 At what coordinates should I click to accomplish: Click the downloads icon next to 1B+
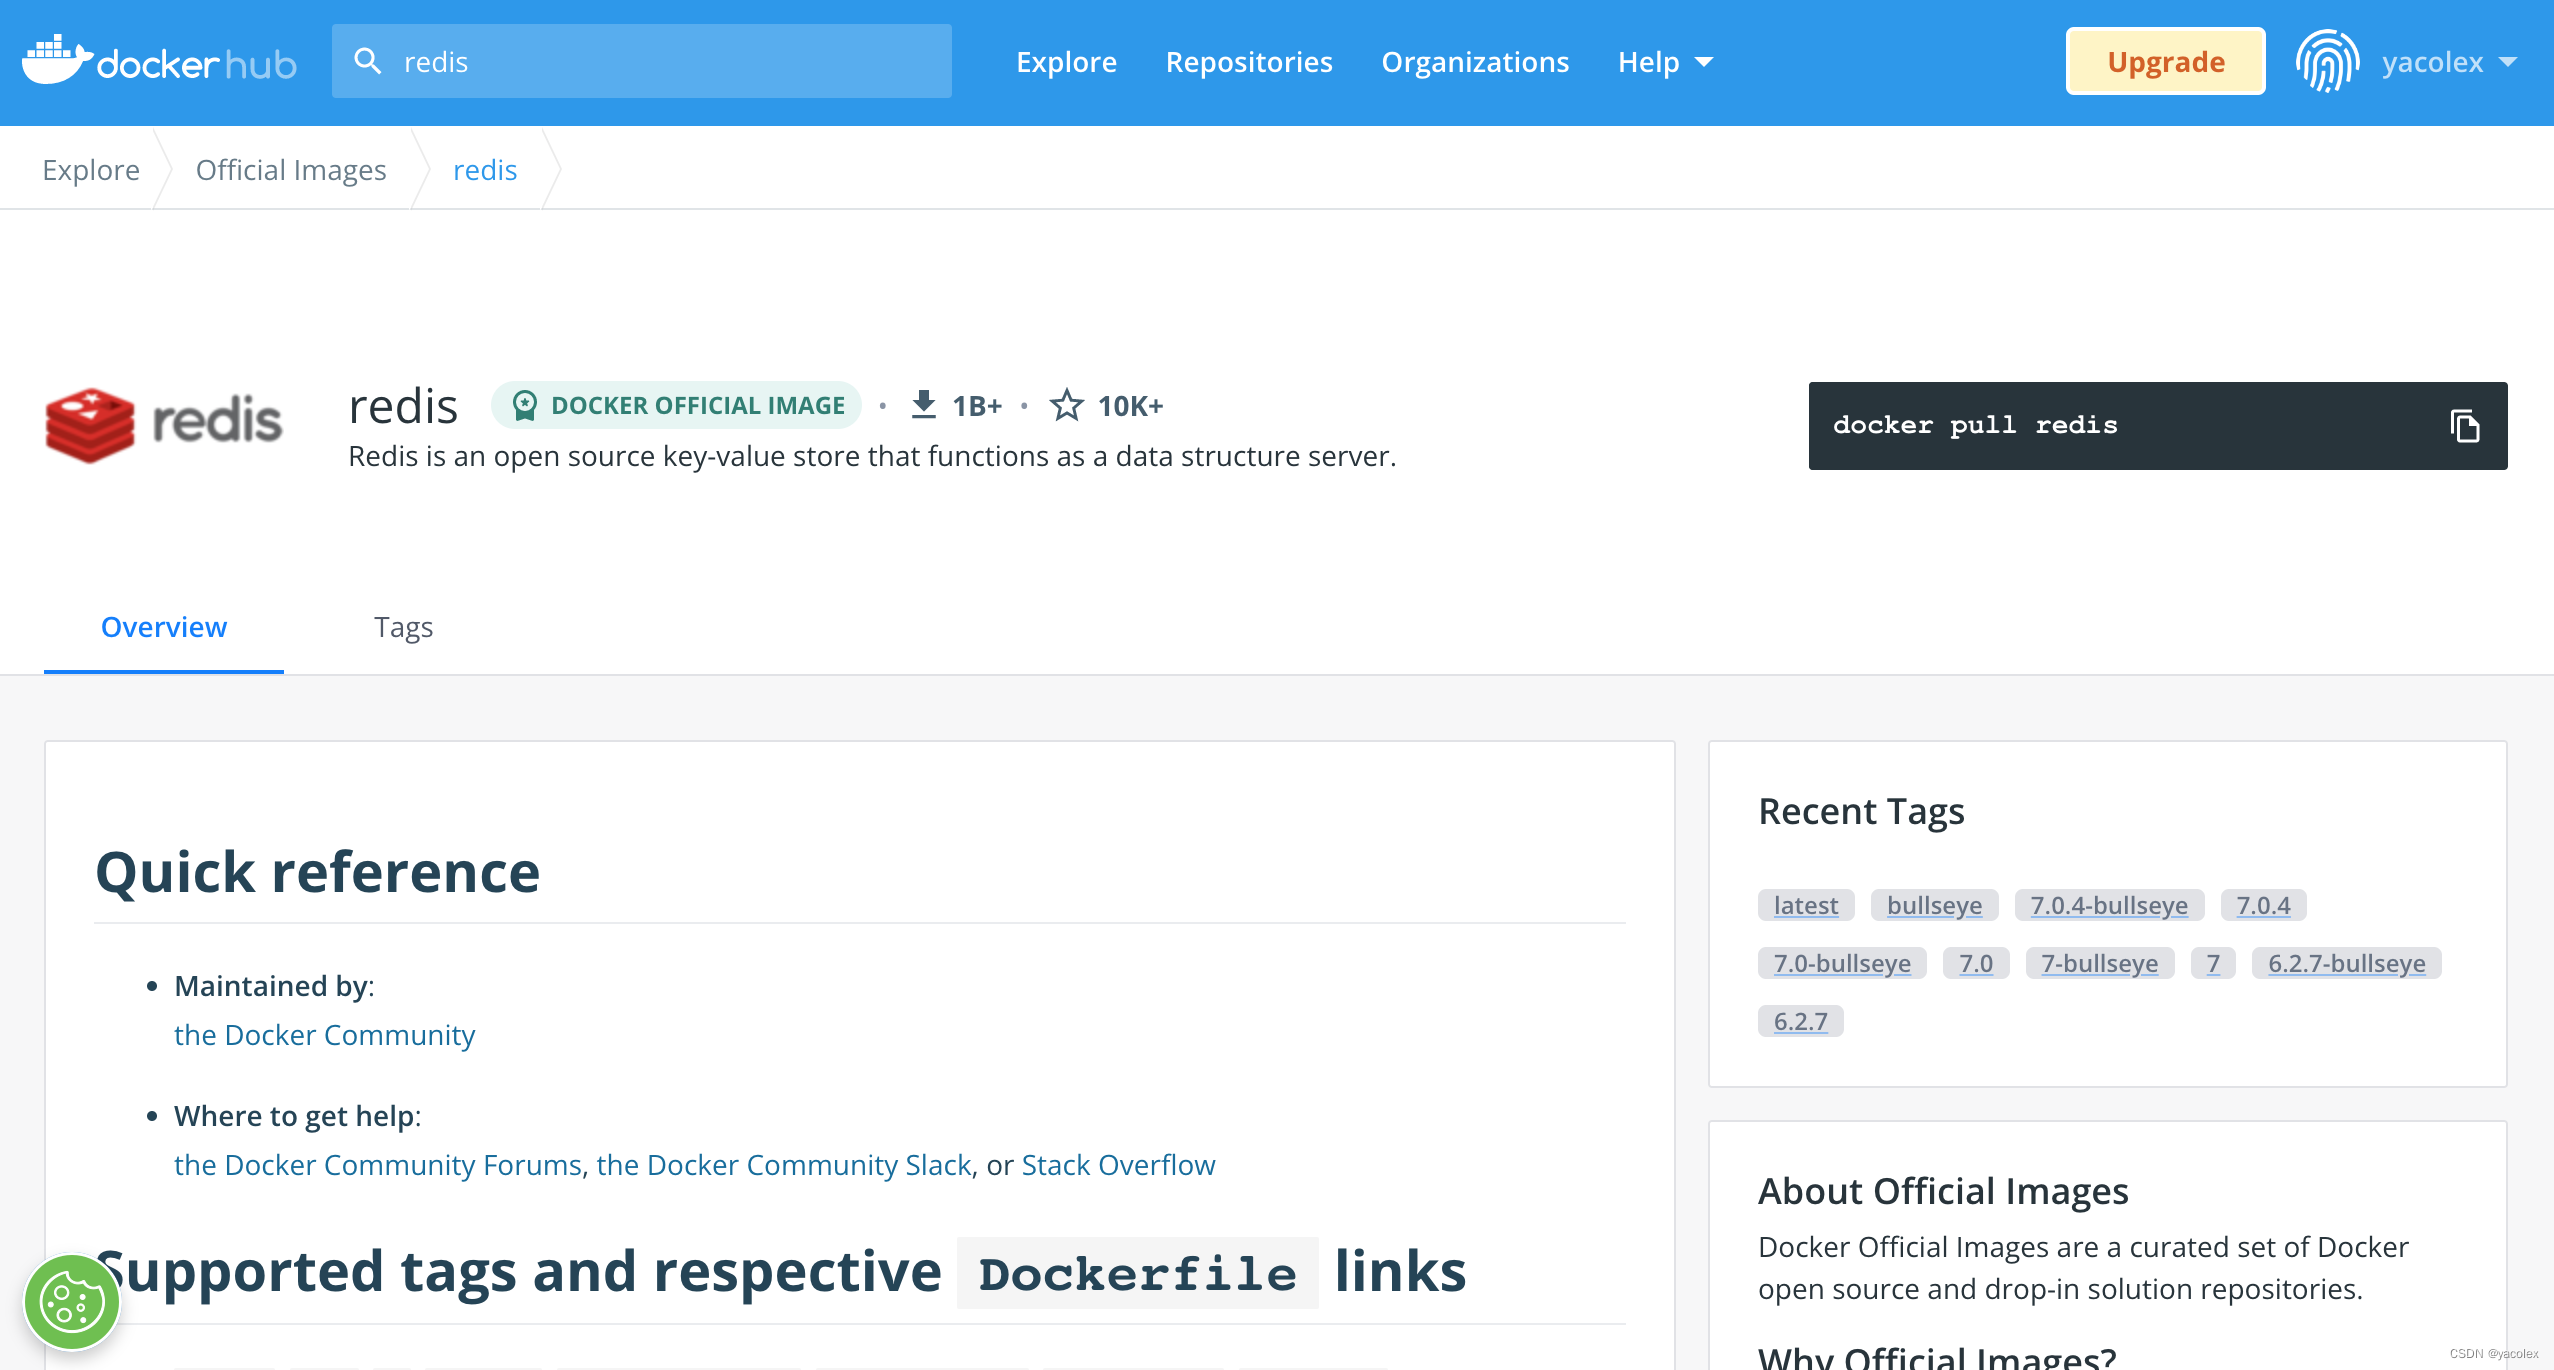924,405
